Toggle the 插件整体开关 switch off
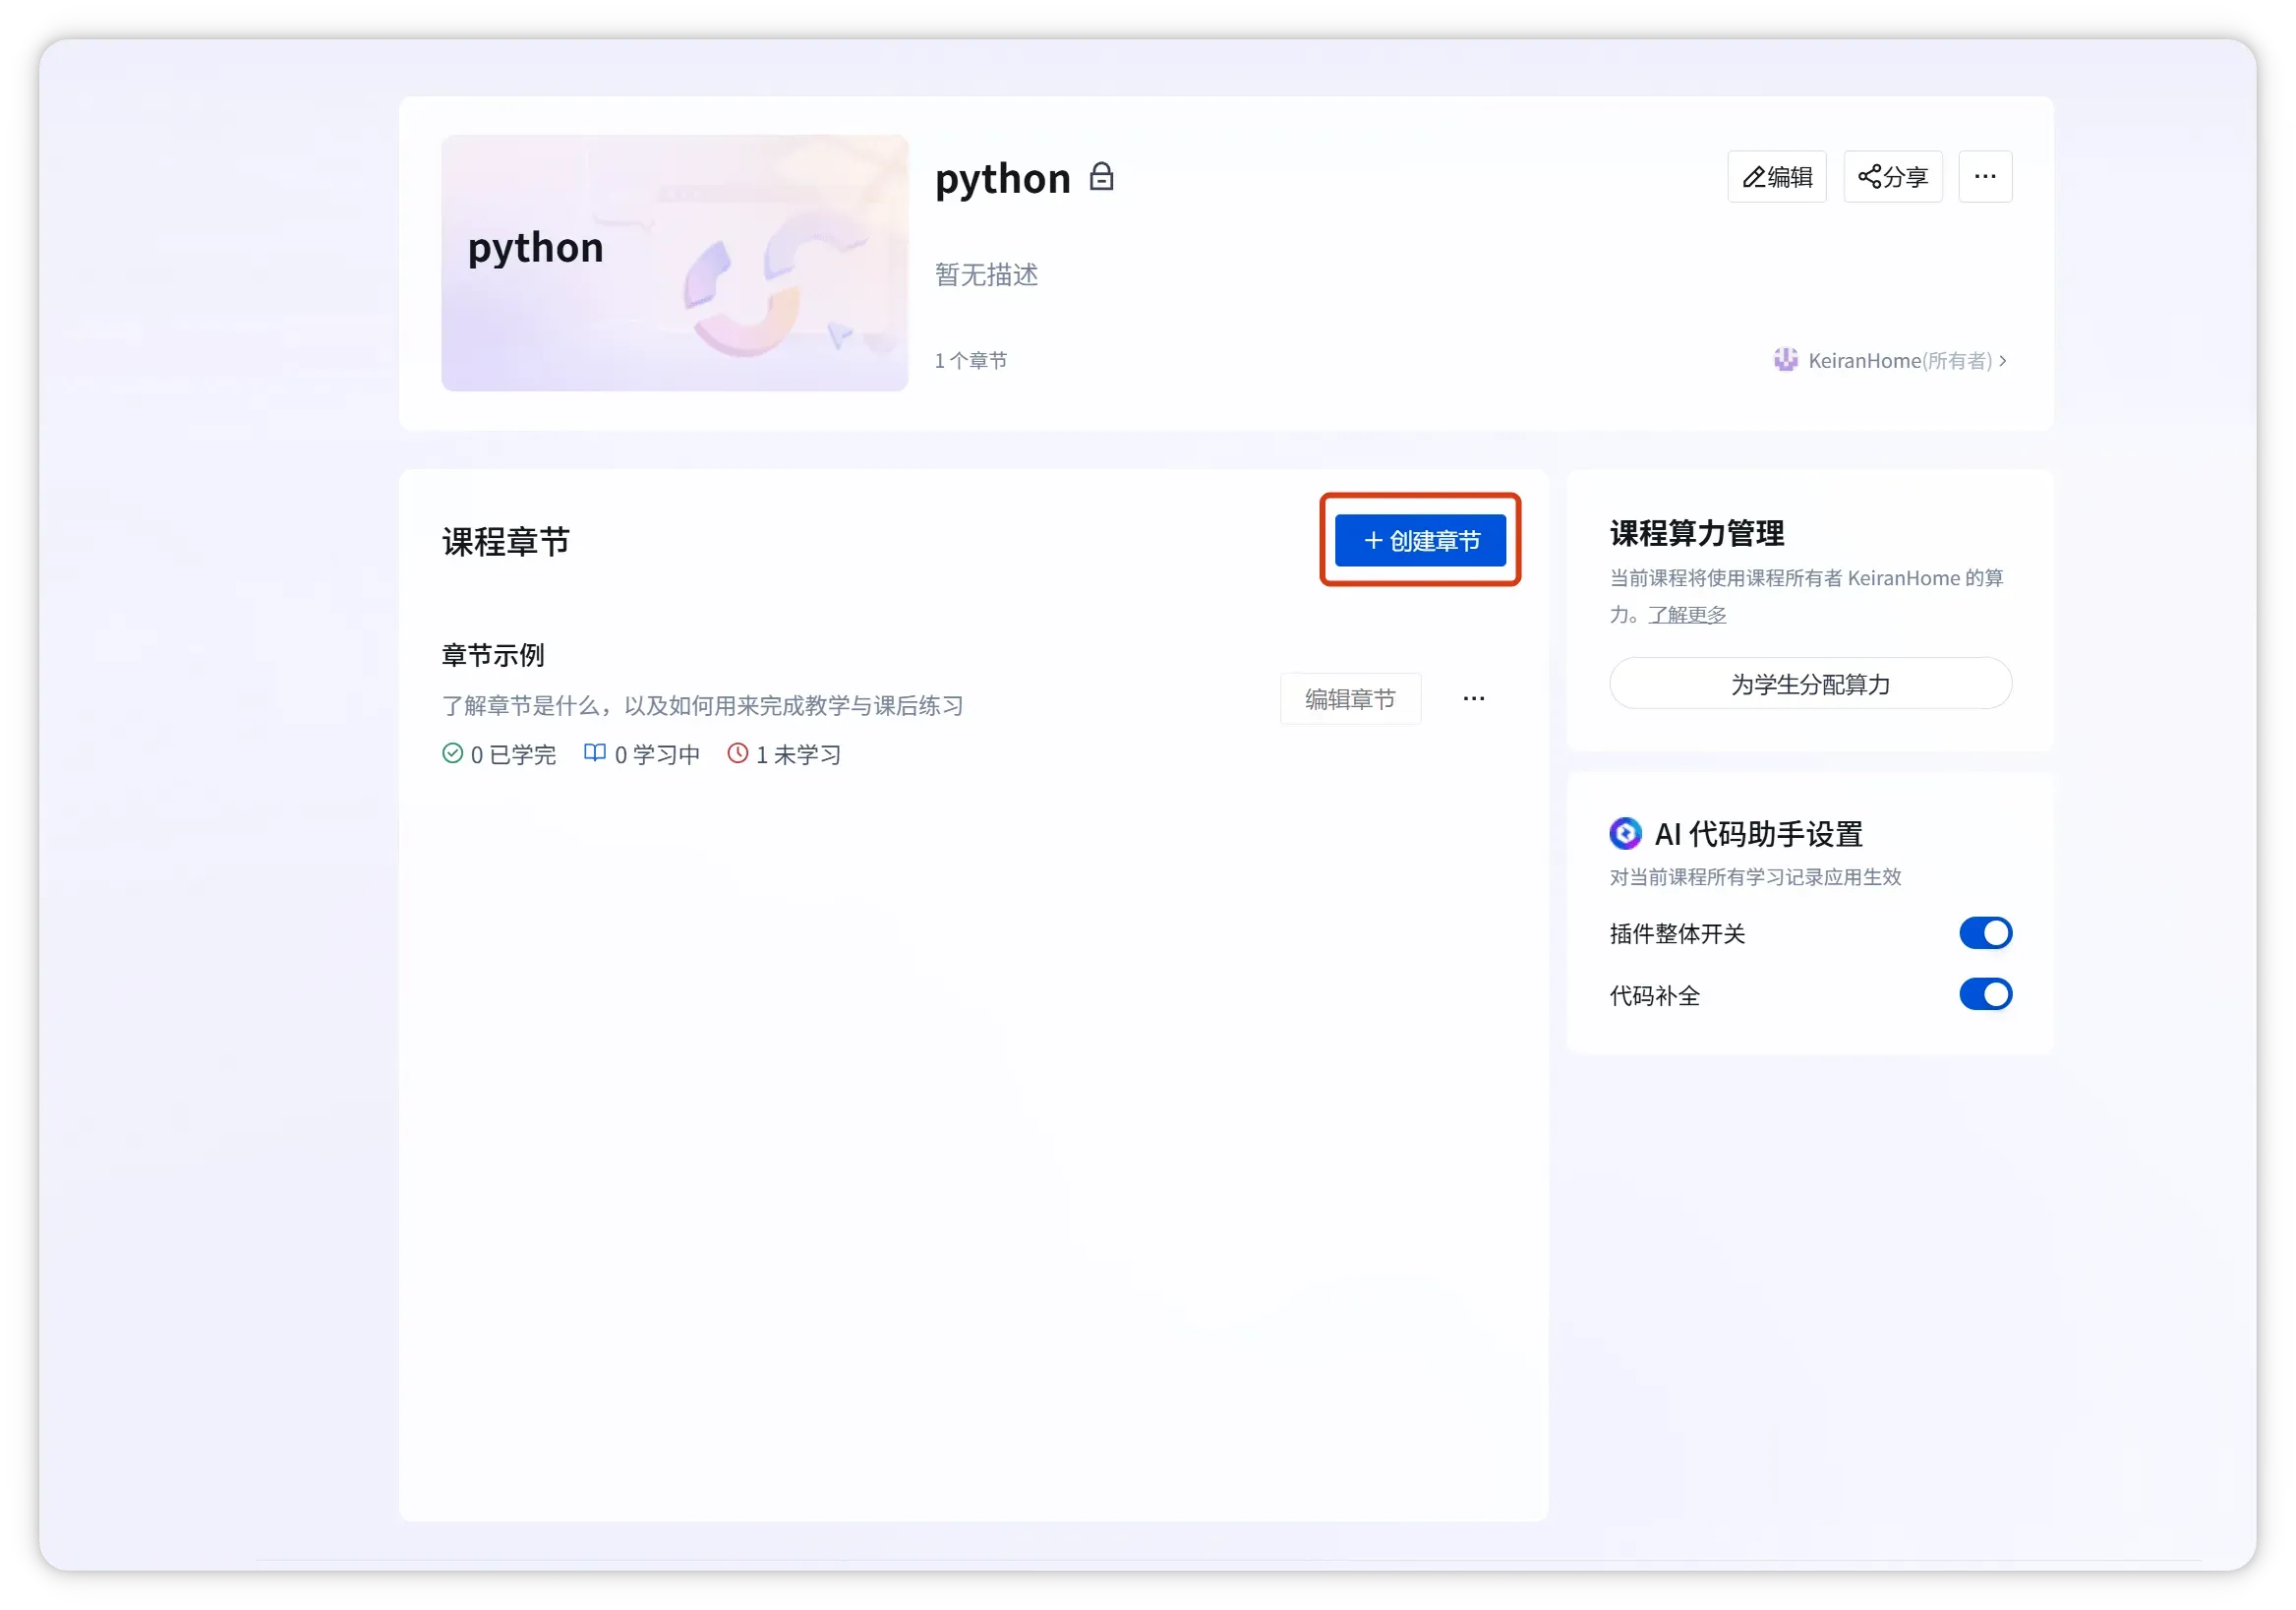Image resolution: width=2296 pixels, height=1610 pixels. coord(1985,933)
